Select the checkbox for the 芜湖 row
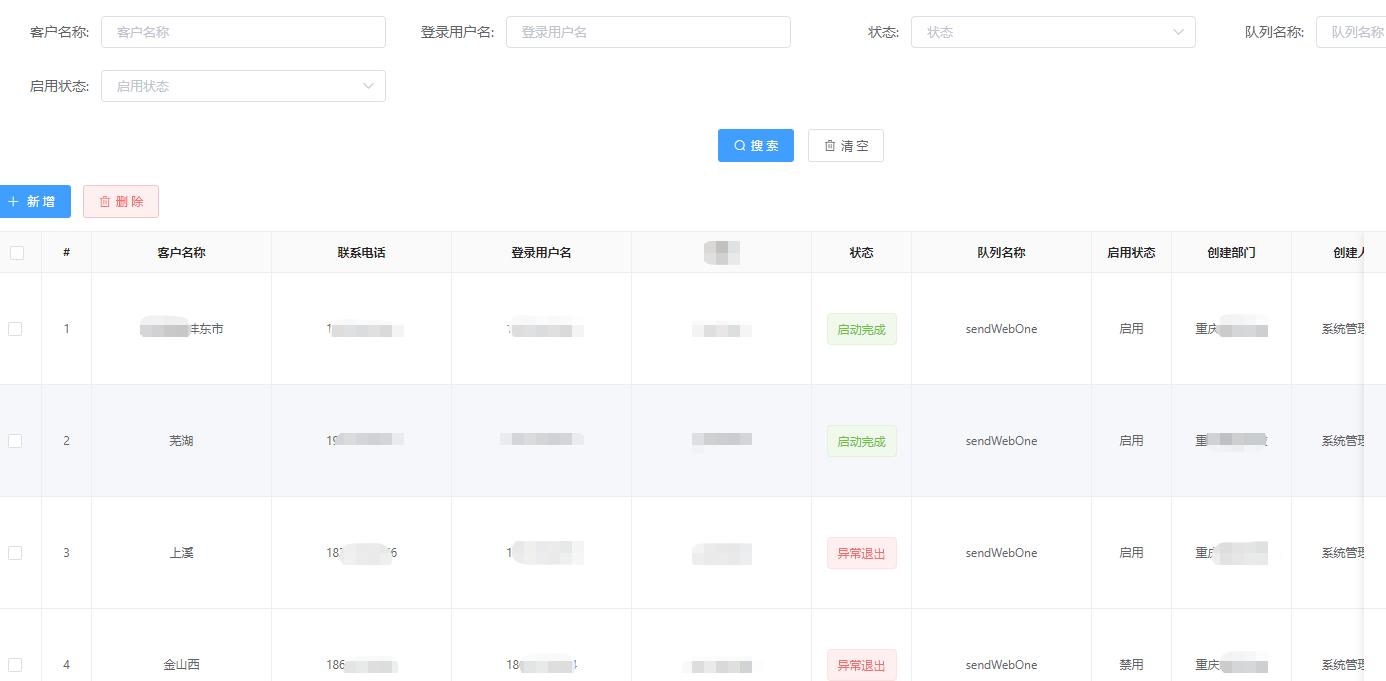 pyautogui.click(x=15, y=441)
